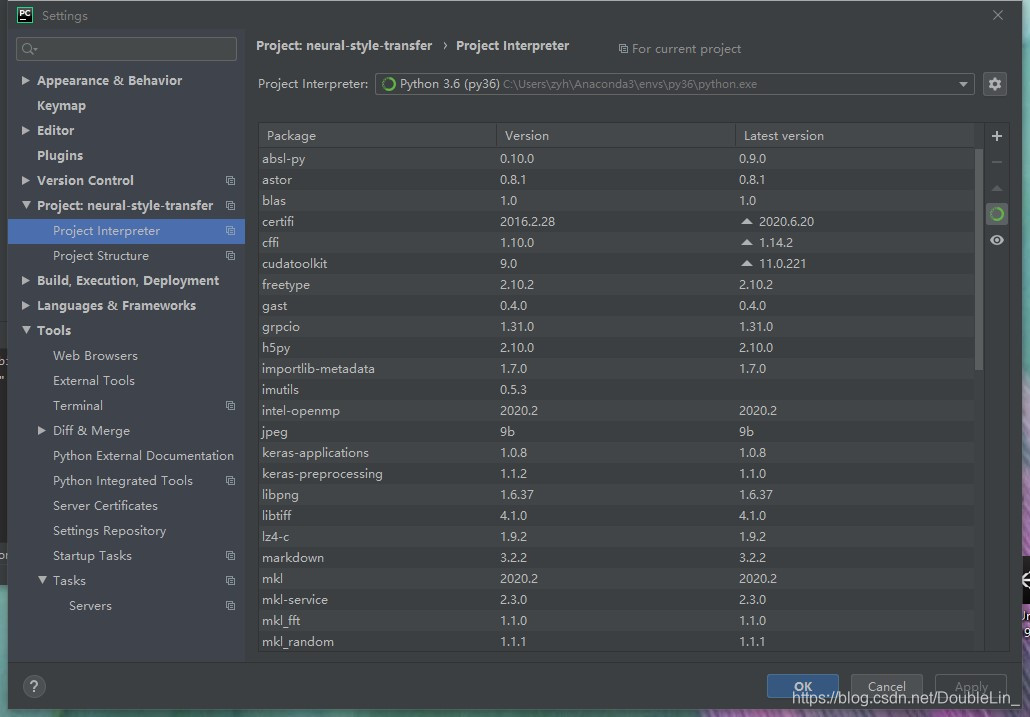Select the mkl_random package row
Viewport: 1030px width, 717px height.
pos(617,641)
